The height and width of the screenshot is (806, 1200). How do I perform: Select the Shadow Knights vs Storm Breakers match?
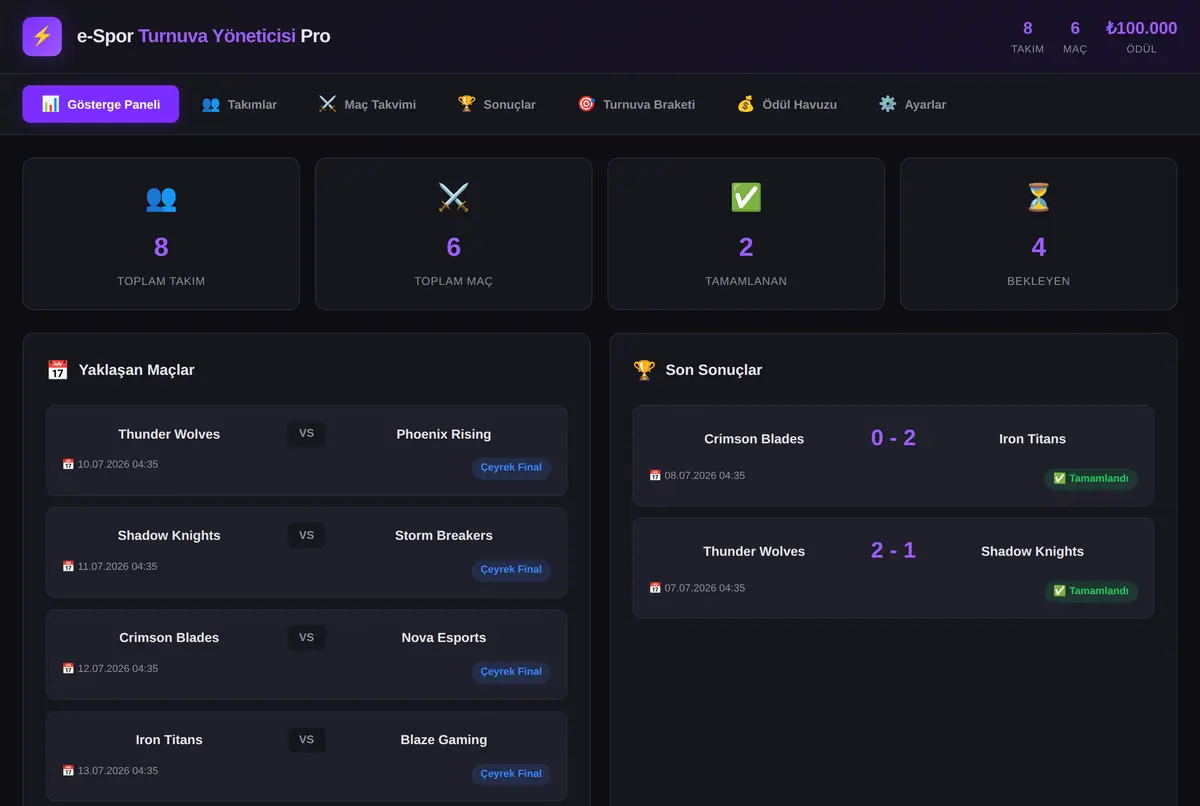coord(306,552)
